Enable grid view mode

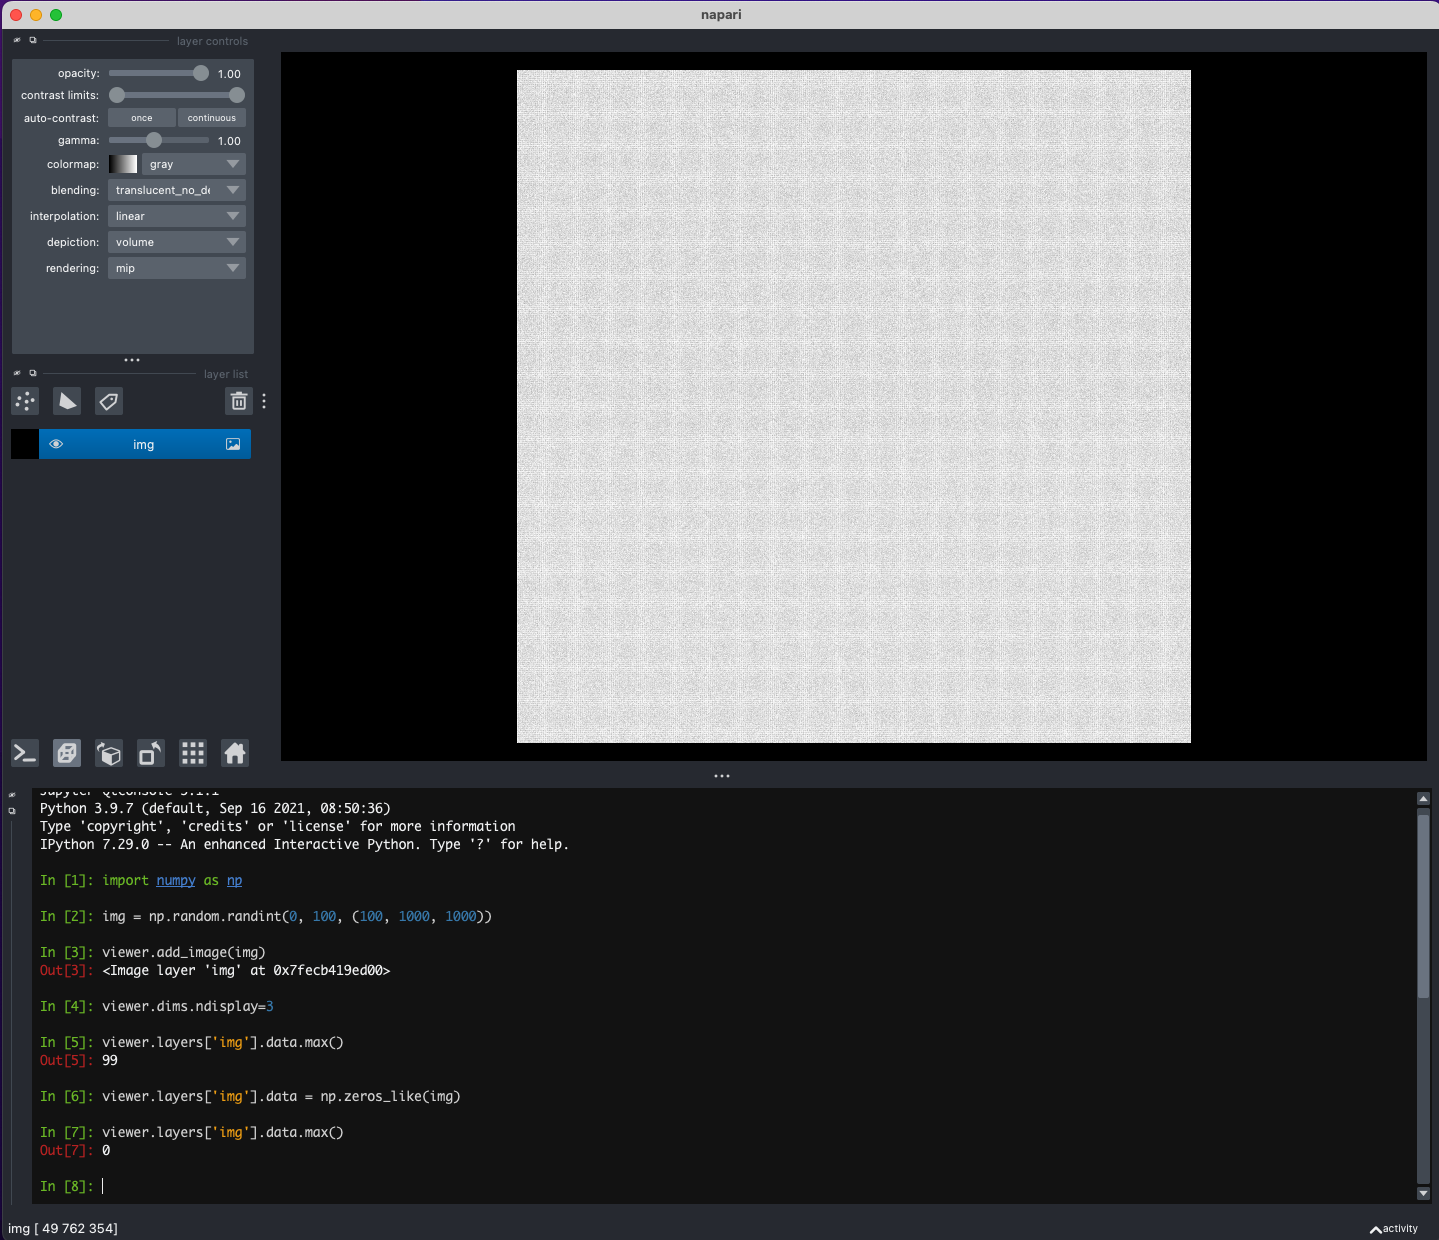[192, 753]
